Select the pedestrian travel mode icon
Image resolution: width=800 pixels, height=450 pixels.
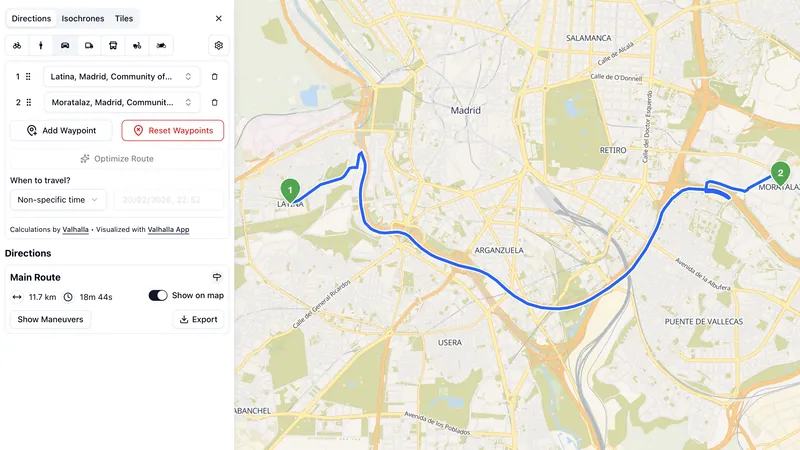point(41,45)
